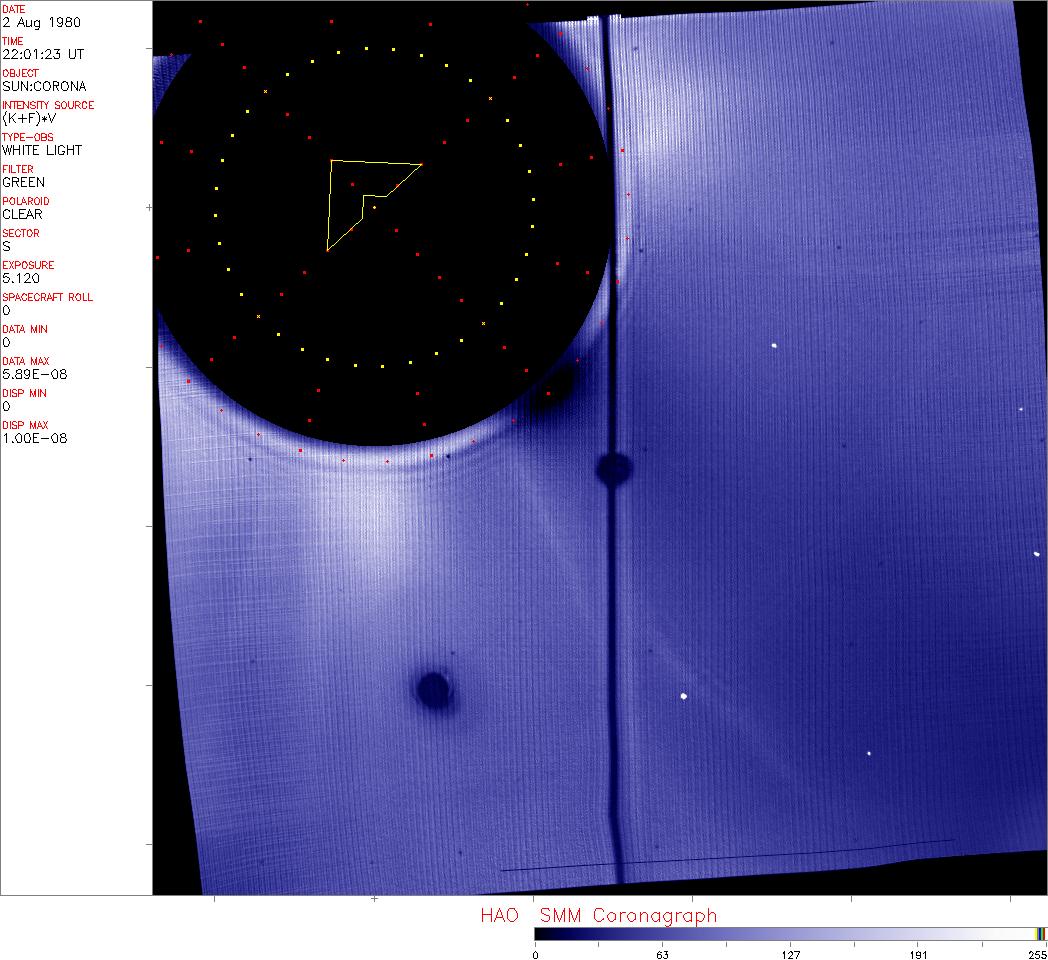
Task: Click the INTENSITY SOURCE label
Action: [x=48, y=105]
